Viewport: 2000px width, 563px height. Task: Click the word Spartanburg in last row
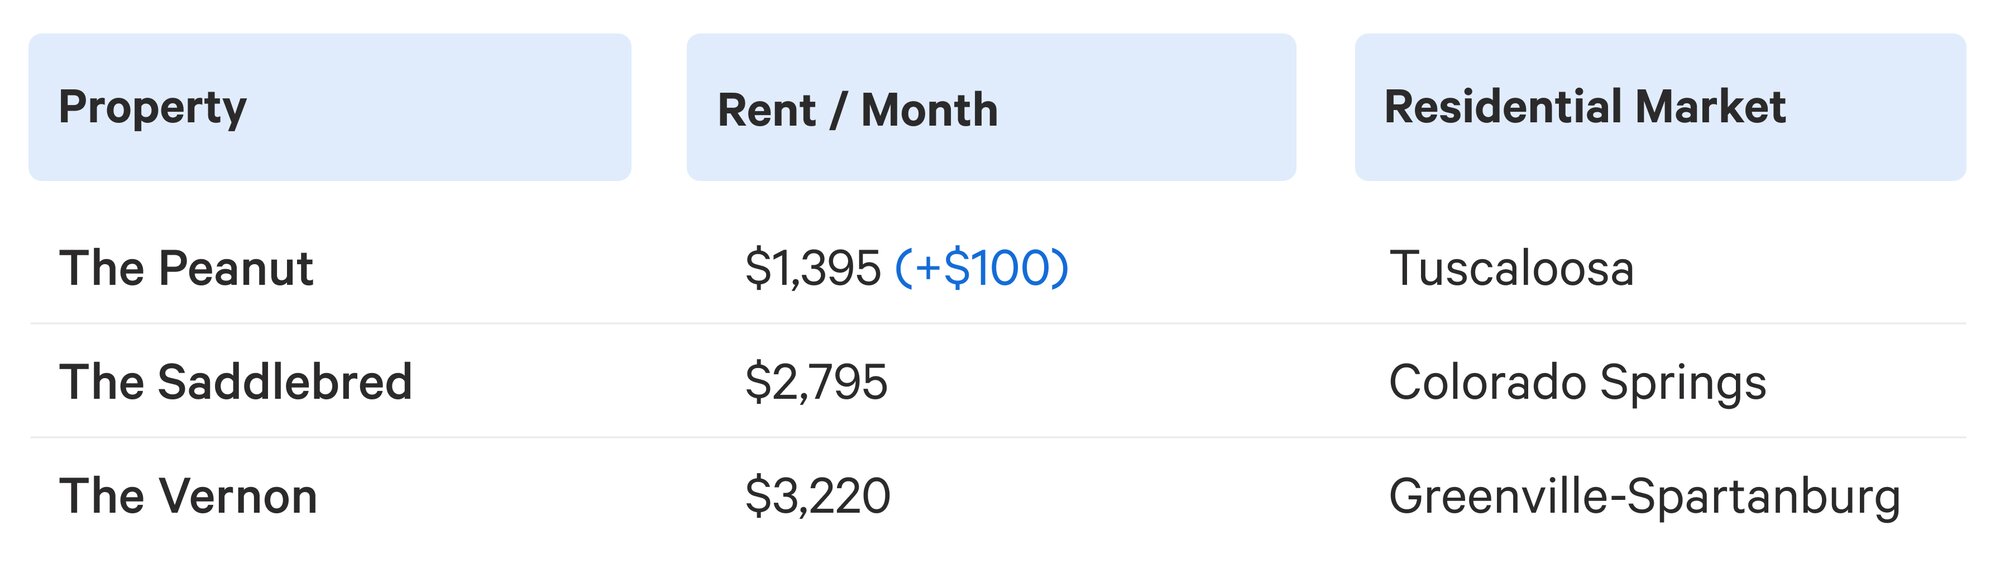point(1765,499)
